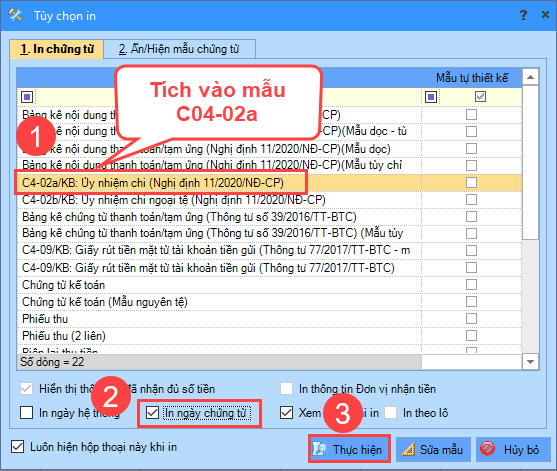Tick the In theo lô checkbox
This screenshot has height=471, width=557.
point(390,413)
